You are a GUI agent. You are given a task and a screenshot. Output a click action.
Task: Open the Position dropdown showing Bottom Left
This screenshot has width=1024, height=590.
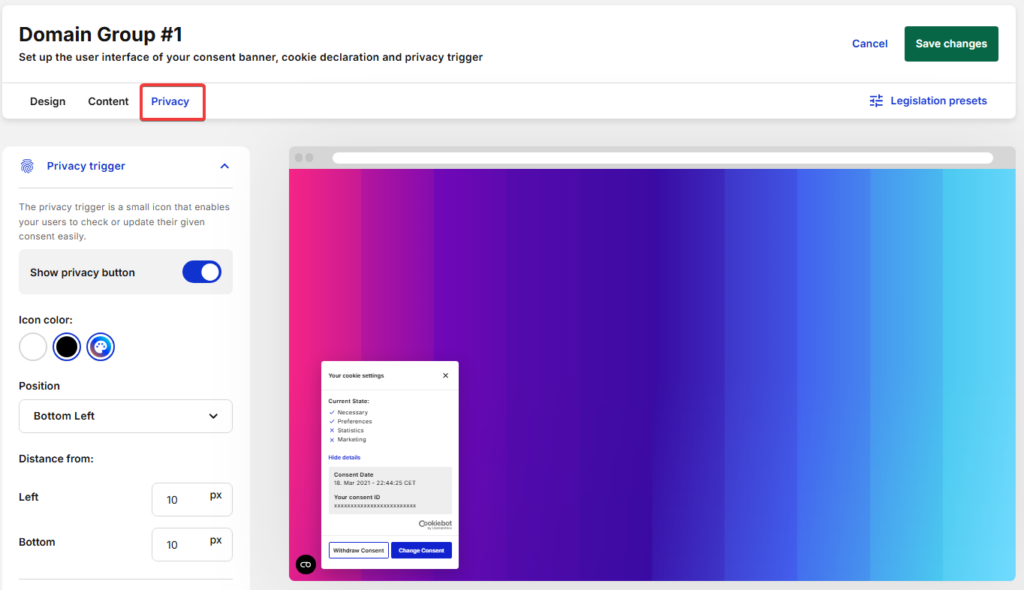[x=125, y=416]
